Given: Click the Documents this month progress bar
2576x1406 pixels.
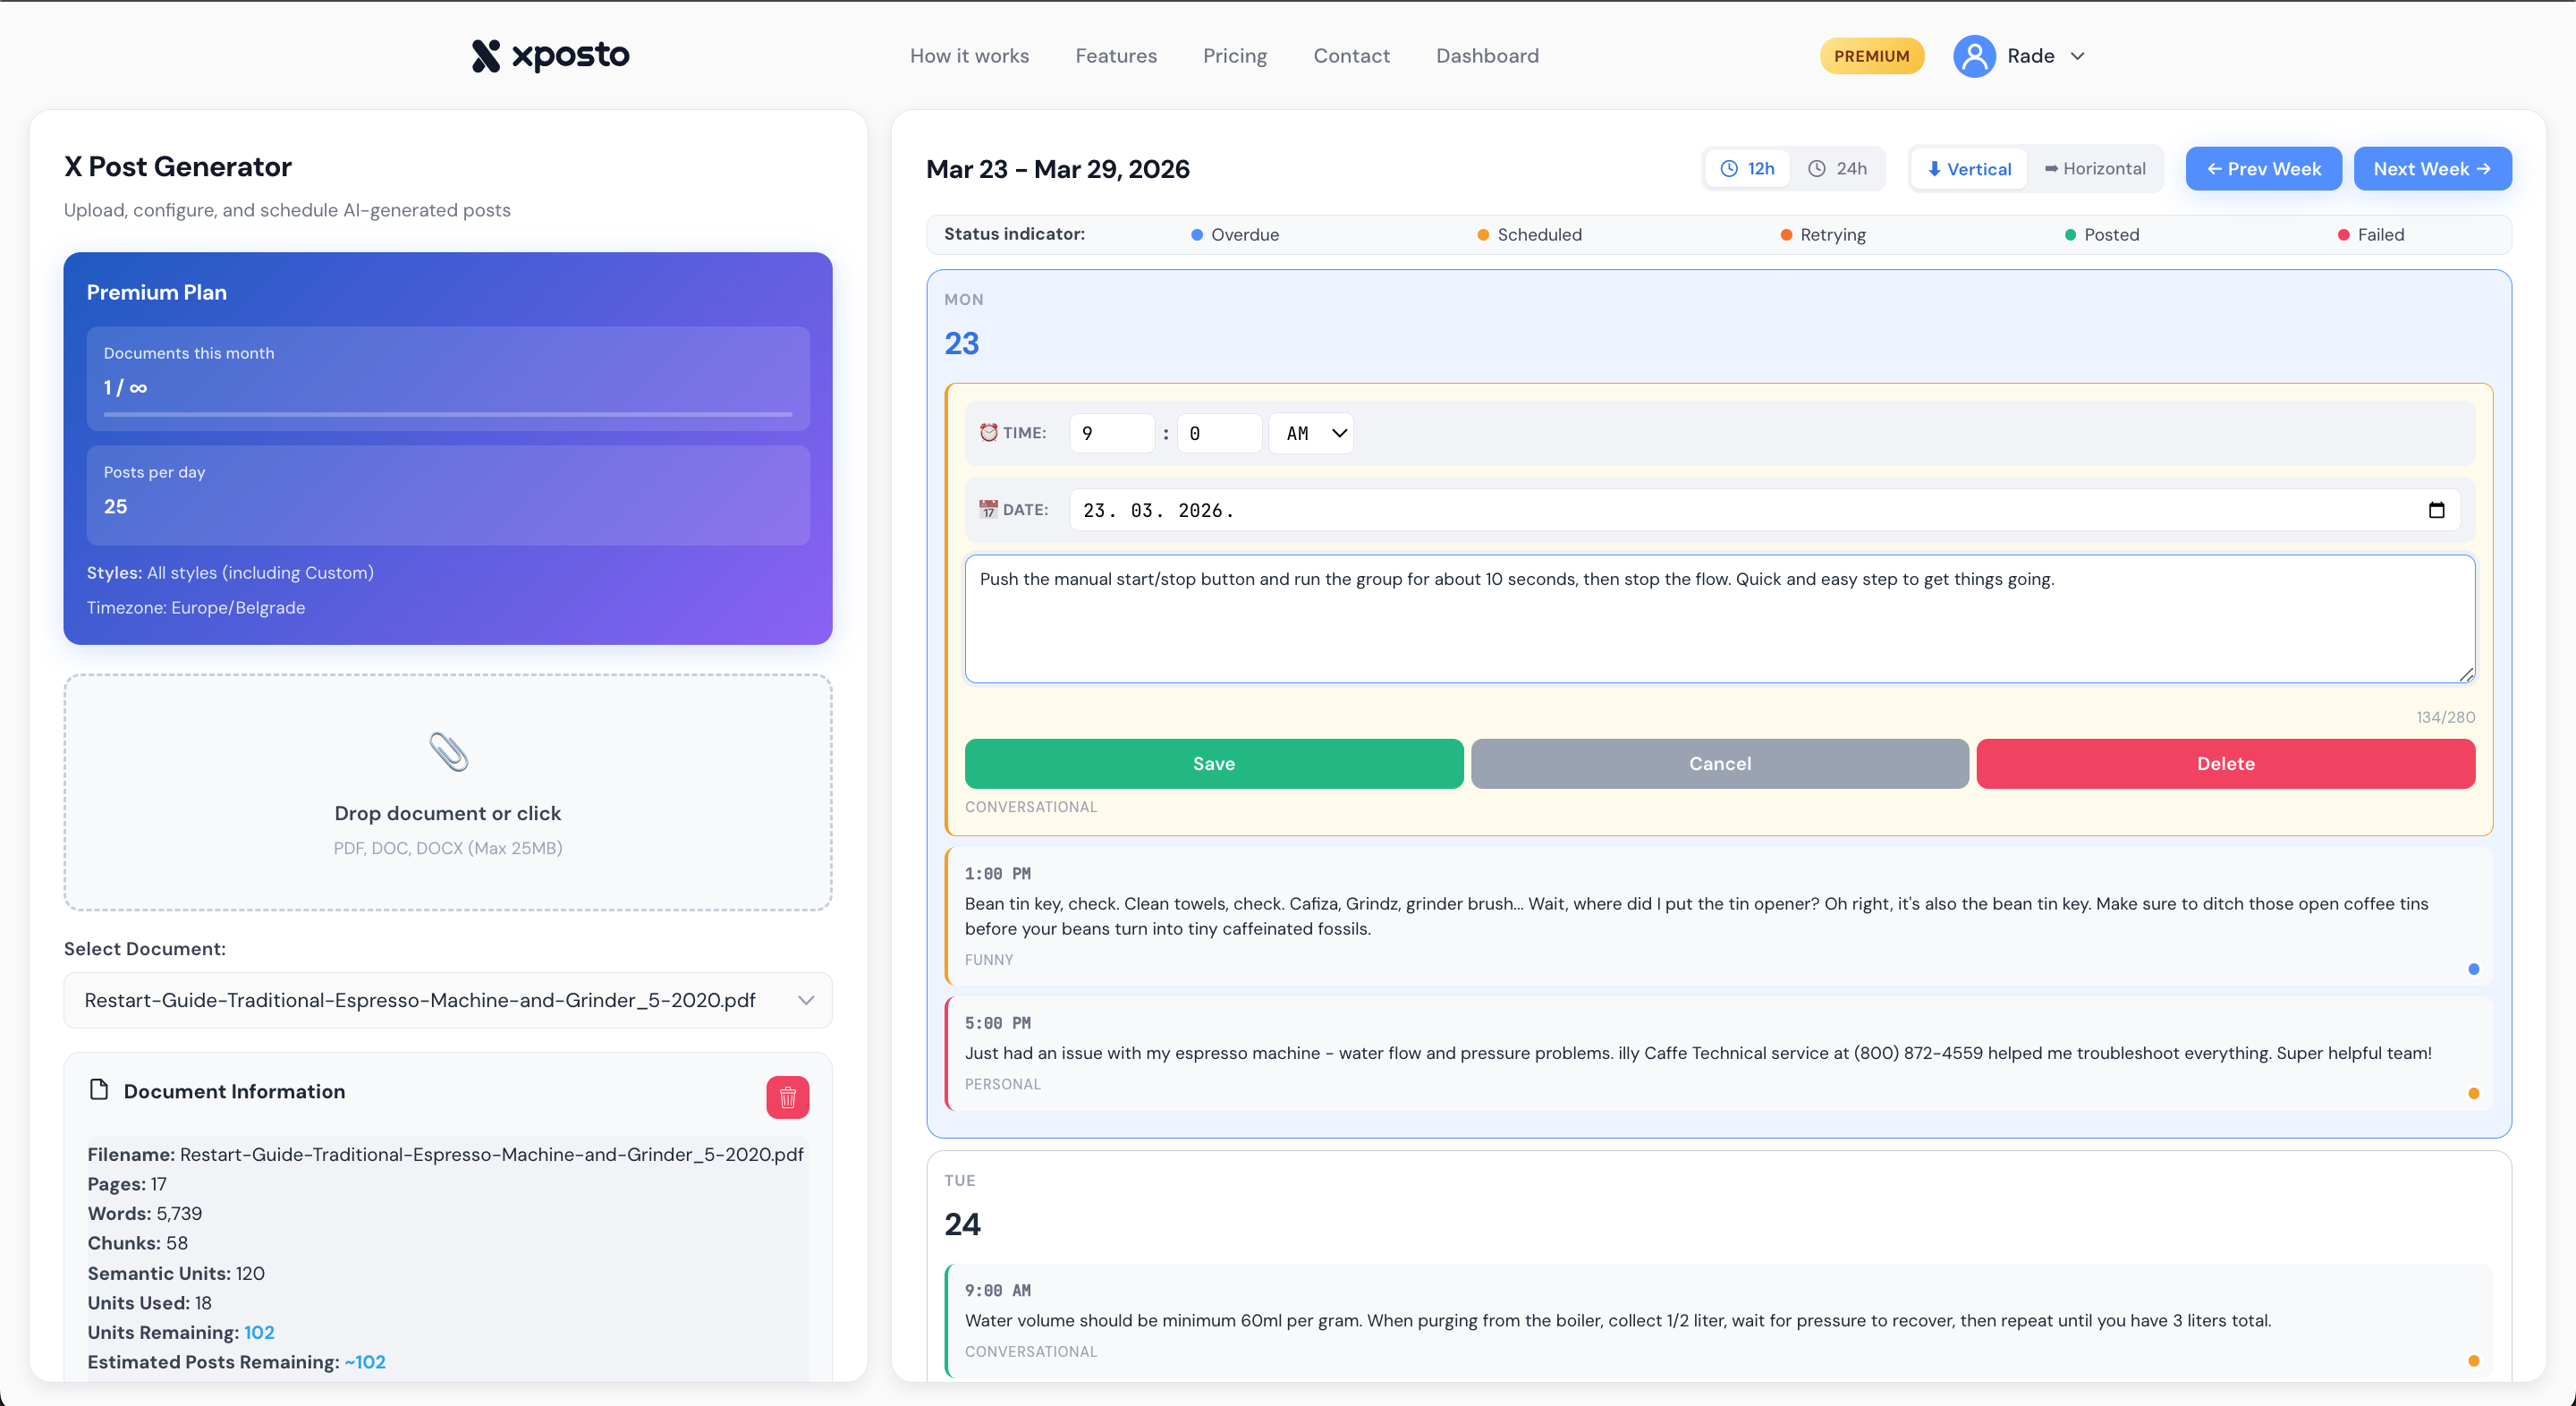Looking at the screenshot, I should tap(447, 414).
